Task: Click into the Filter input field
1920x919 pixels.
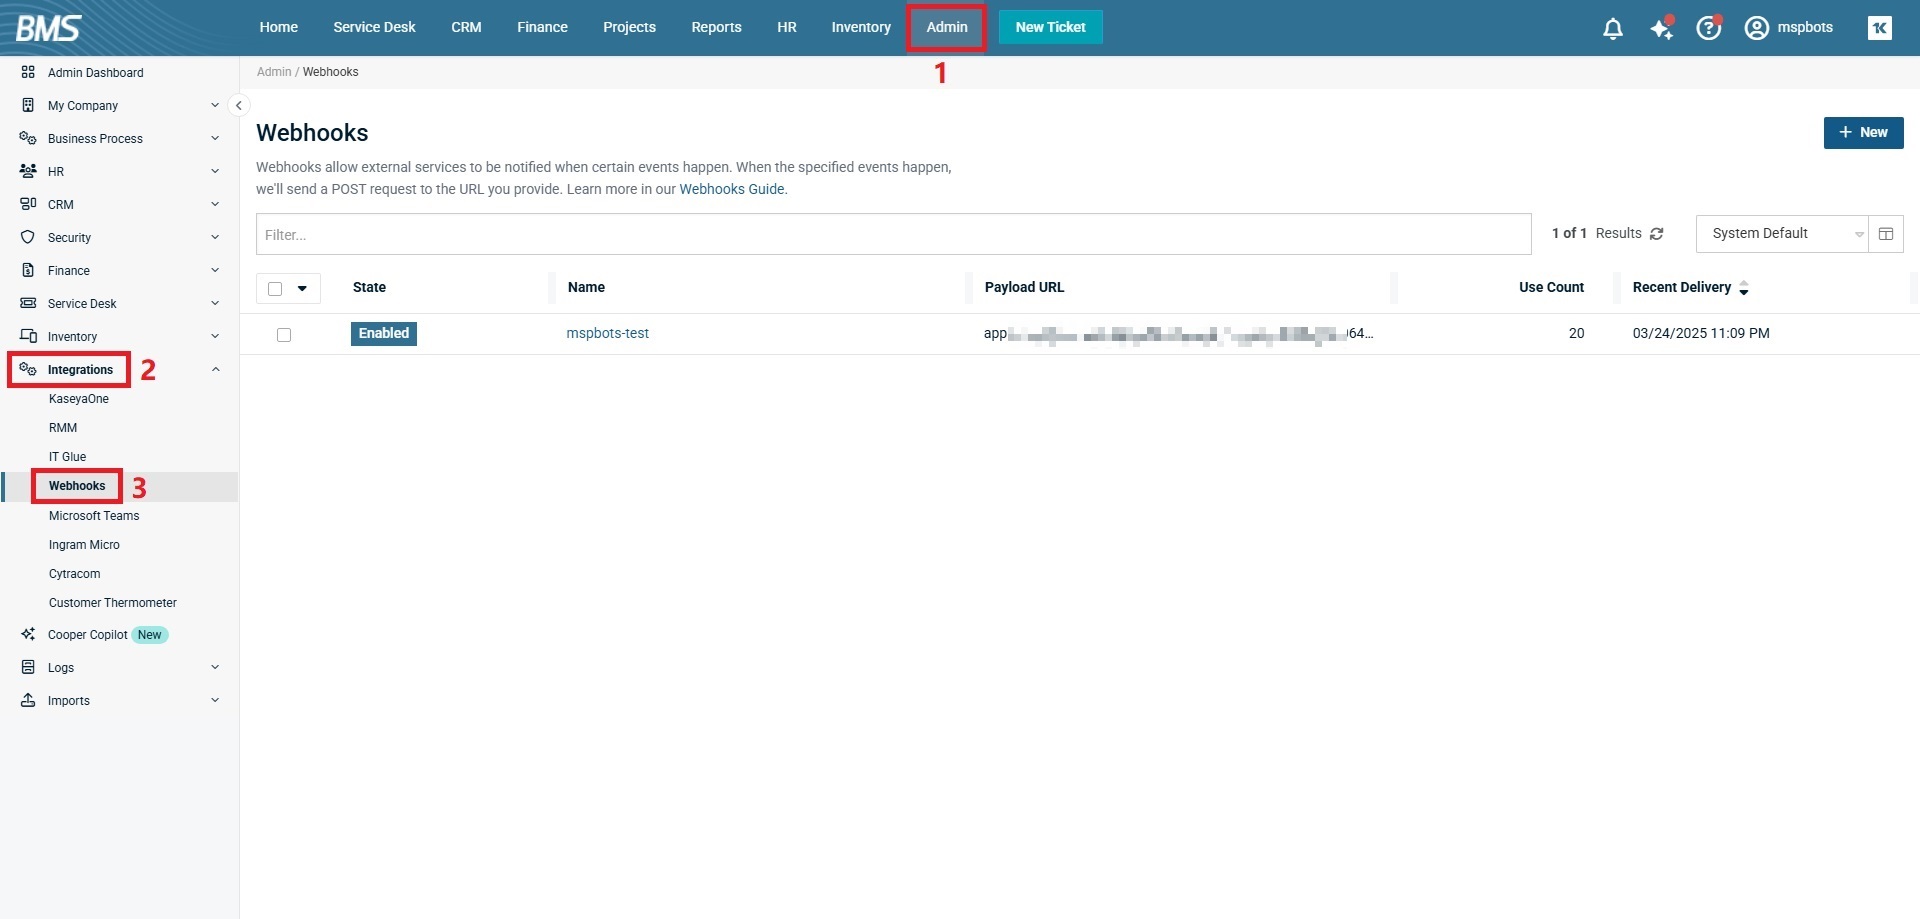Action: [x=892, y=235]
